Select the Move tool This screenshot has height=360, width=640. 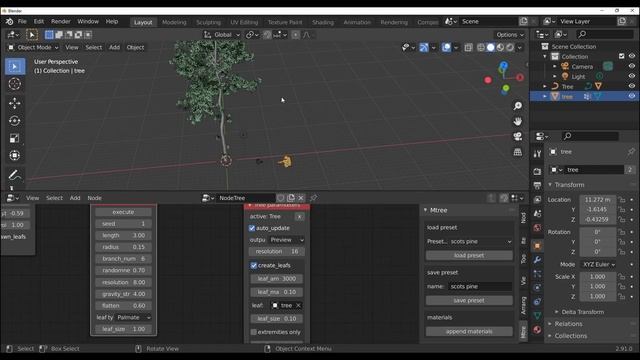[x=15, y=103]
